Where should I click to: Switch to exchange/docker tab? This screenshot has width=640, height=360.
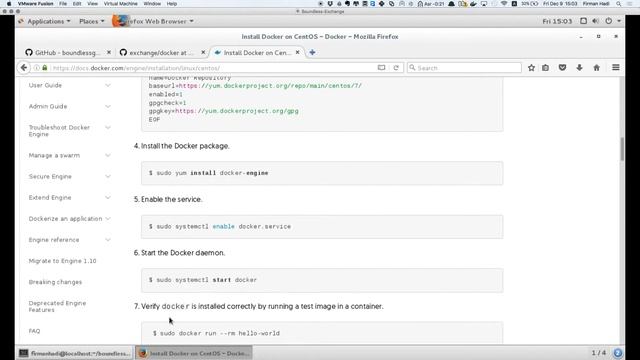coord(162,53)
